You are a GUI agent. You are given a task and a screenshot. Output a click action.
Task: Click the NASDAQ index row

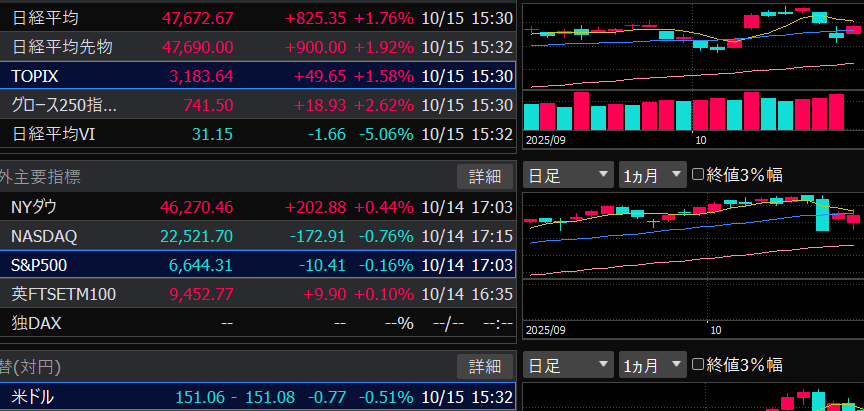[257, 237]
